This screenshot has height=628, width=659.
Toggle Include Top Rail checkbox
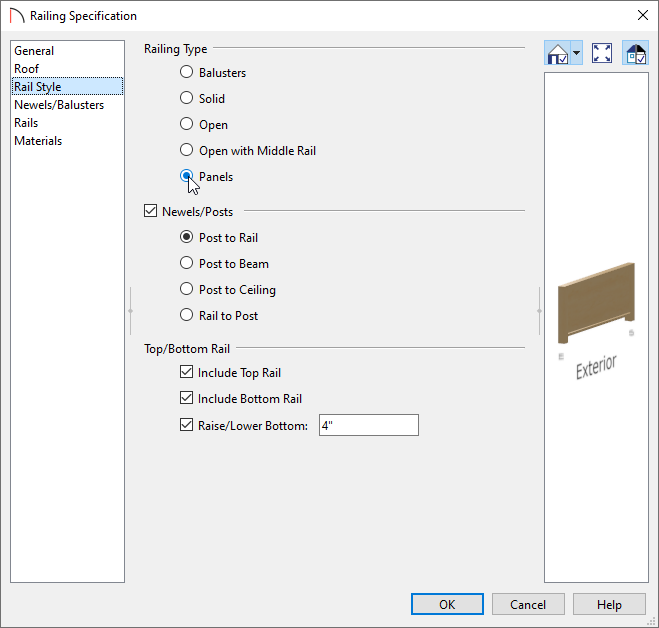[x=187, y=372]
